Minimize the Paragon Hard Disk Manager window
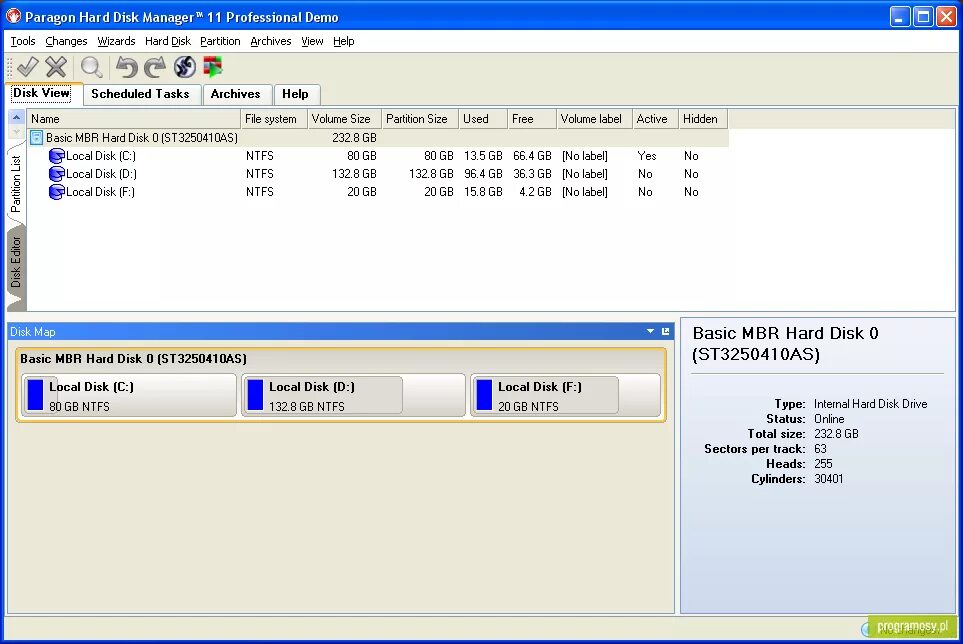The image size is (963, 644). (900, 17)
